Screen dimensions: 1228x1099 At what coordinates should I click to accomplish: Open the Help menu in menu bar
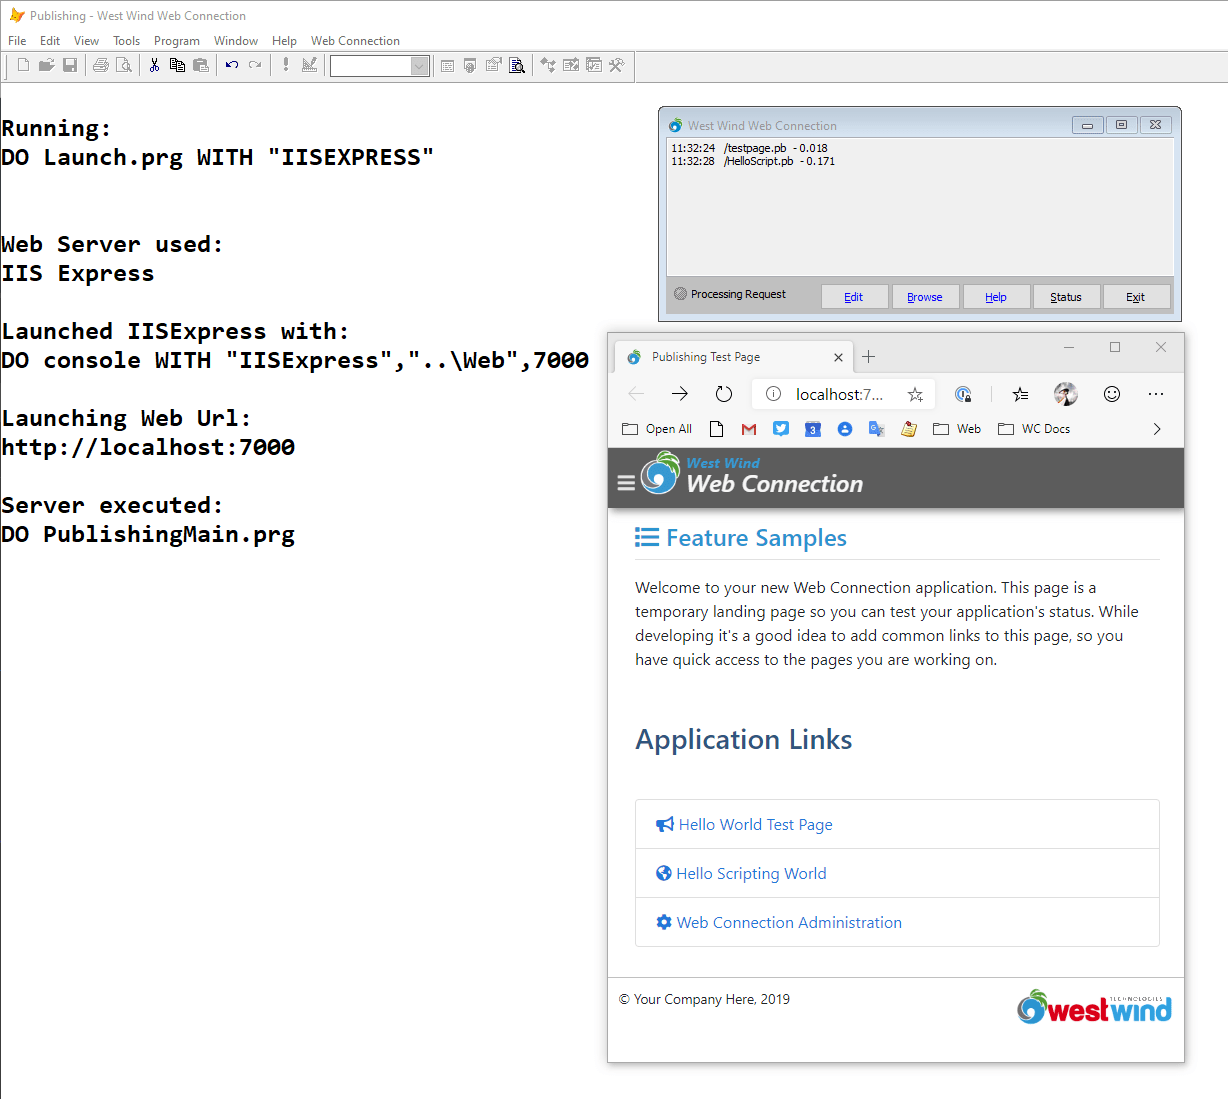tap(284, 41)
